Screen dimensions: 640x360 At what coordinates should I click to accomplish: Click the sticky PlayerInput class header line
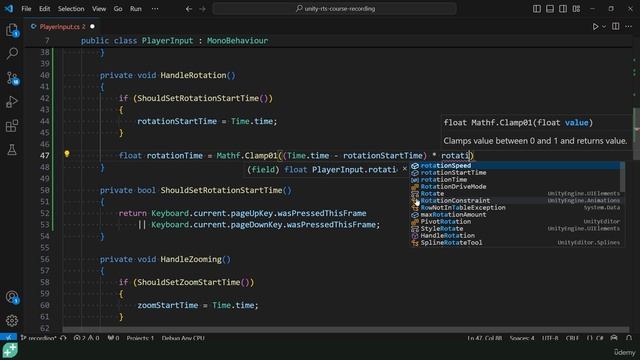tap(327, 40)
